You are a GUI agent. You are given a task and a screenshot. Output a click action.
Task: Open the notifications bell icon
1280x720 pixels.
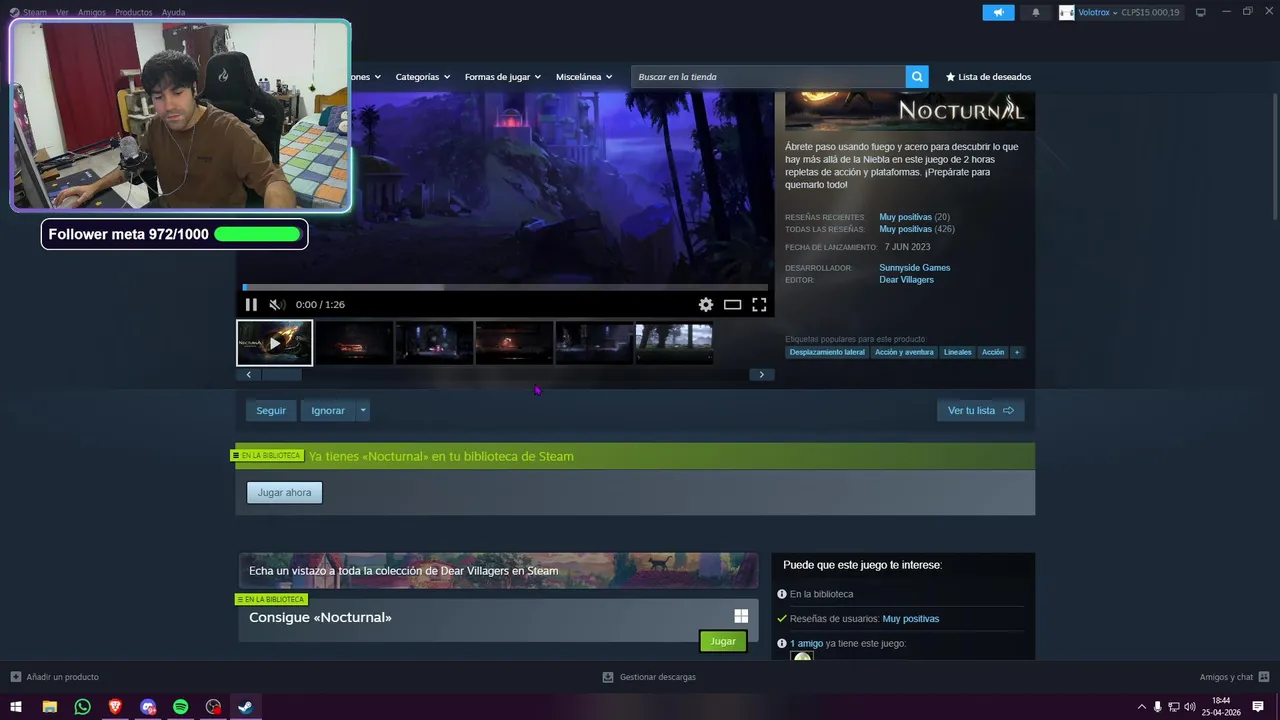(1036, 12)
